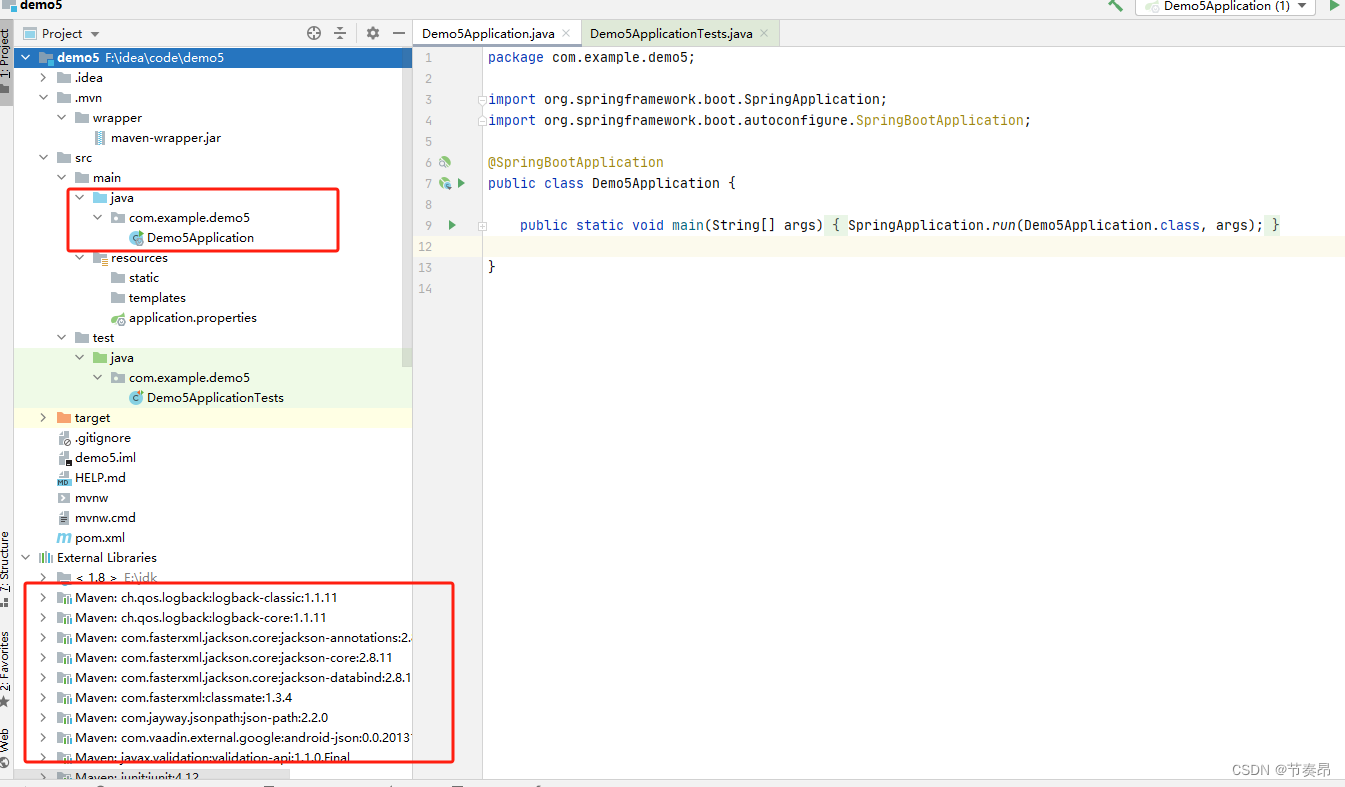1345x787 pixels.
Task: Open the Project panel settings gear
Action: 373,33
